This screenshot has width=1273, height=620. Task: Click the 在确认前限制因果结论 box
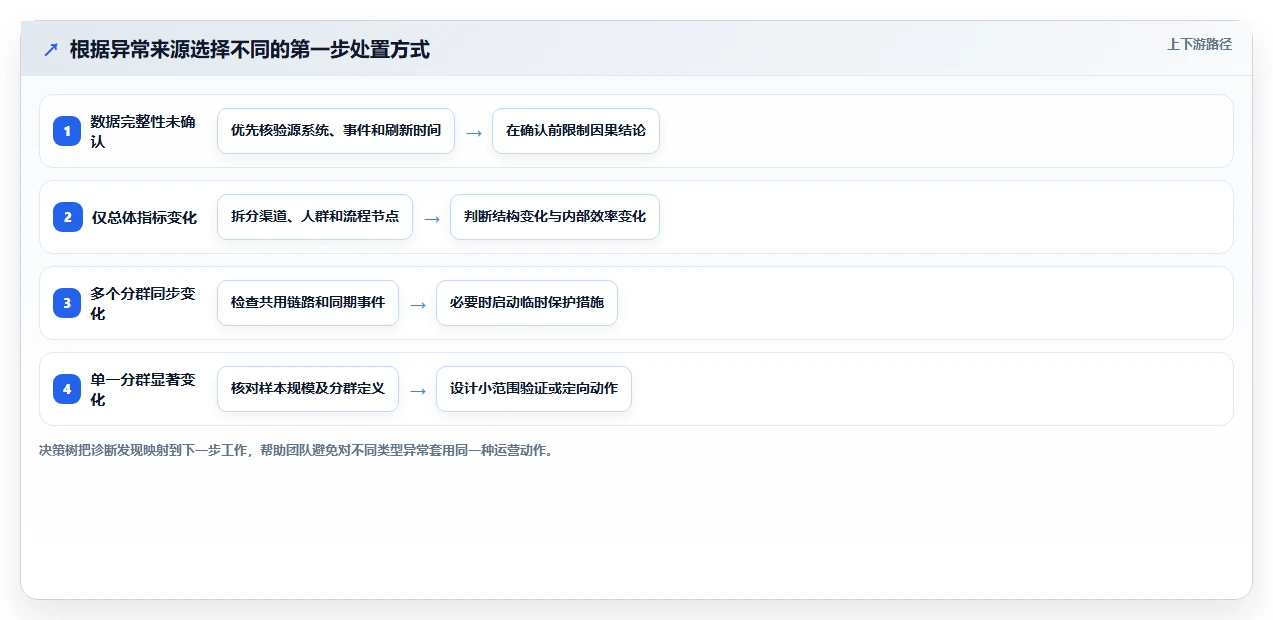coord(576,131)
